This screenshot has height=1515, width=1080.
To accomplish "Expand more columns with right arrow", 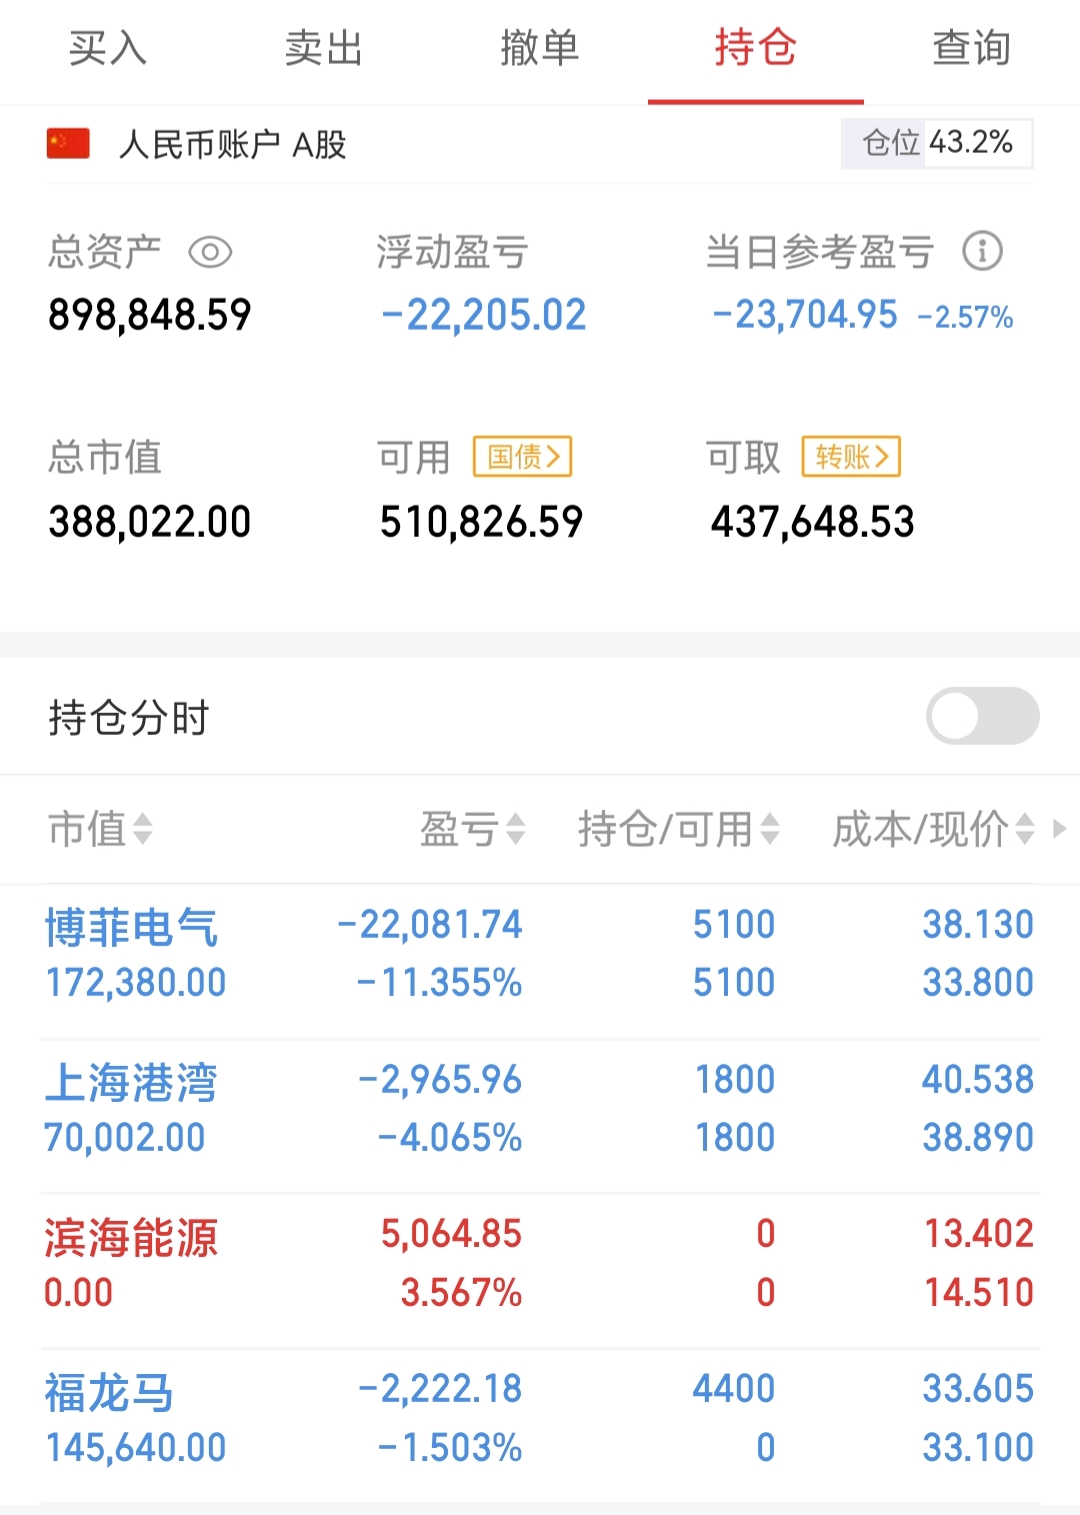I will pos(1060,829).
